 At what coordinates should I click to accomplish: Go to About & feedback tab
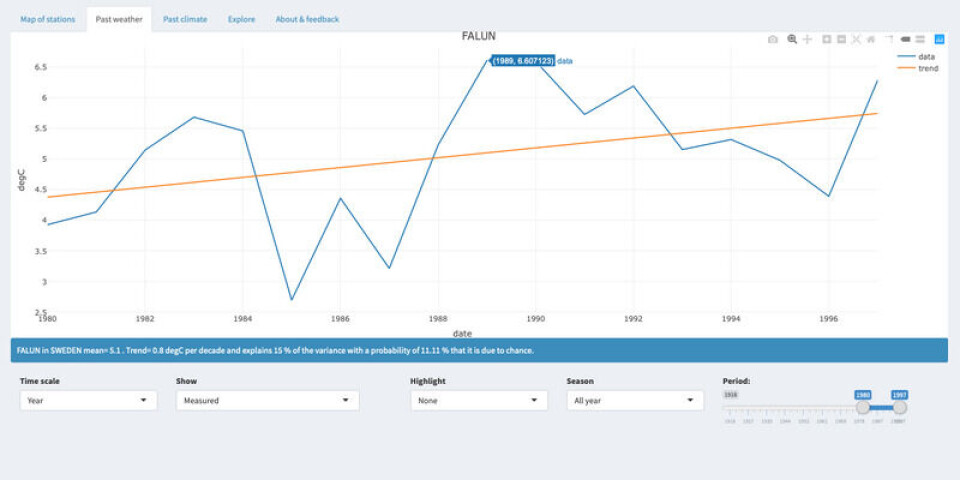(307, 19)
